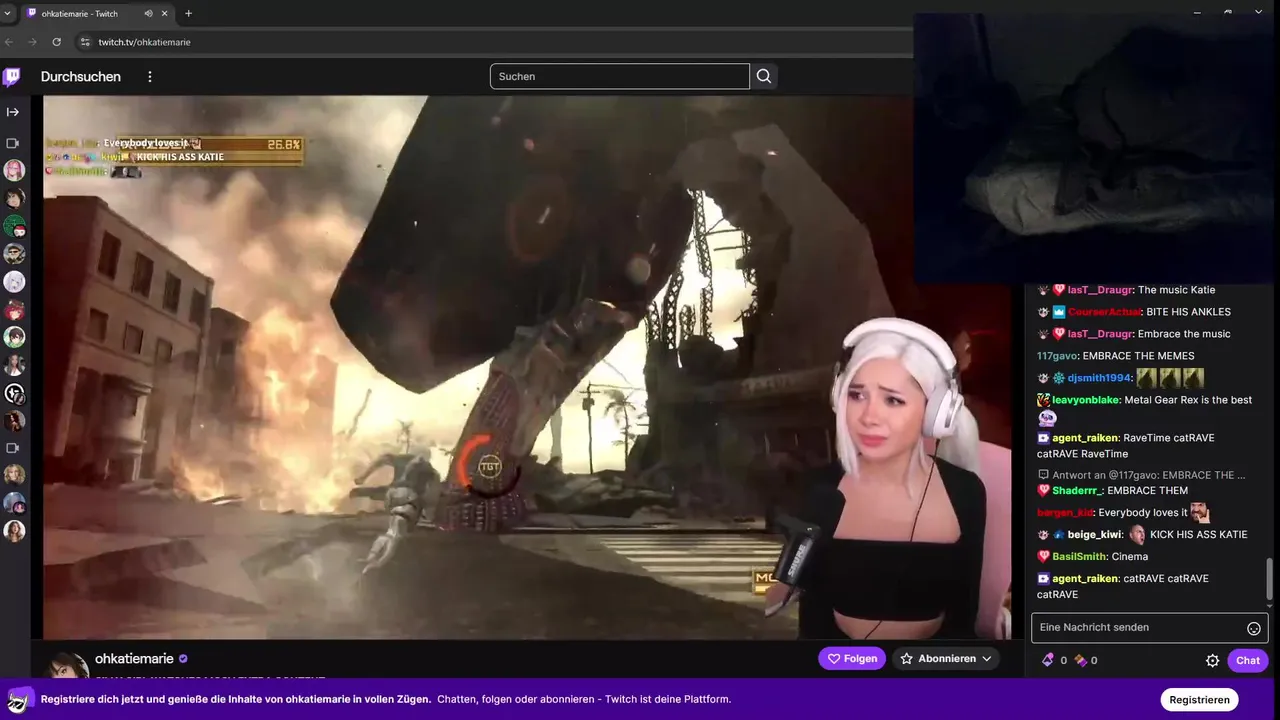
Task: Open user bergen_kid in chat
Action: point(1066,512)
